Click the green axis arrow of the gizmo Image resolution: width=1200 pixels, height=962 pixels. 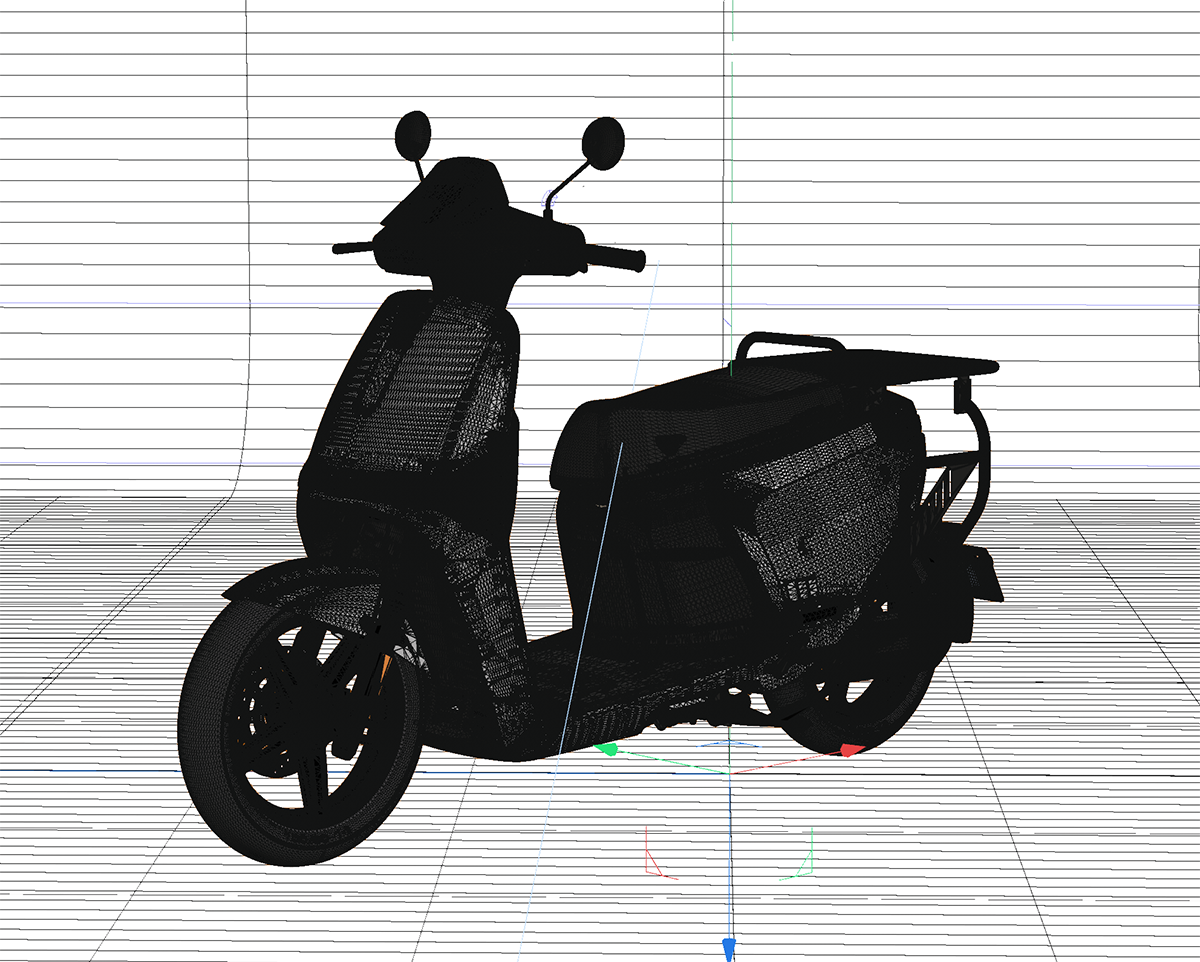(x=606, y=748)
